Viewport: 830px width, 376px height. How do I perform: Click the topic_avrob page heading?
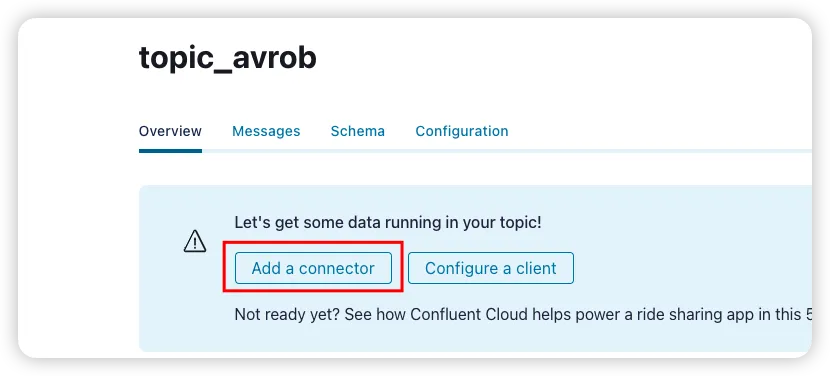(x=228, y=58)
